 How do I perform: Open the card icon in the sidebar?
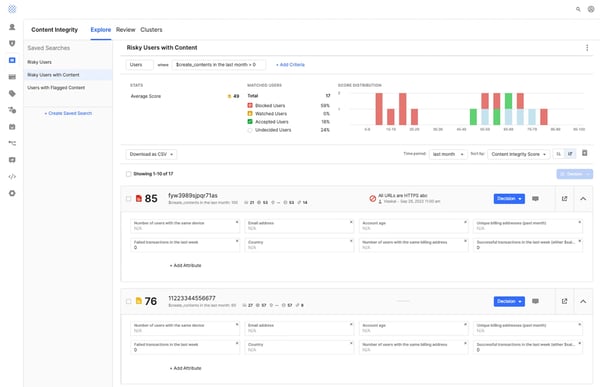pos(12,77)
